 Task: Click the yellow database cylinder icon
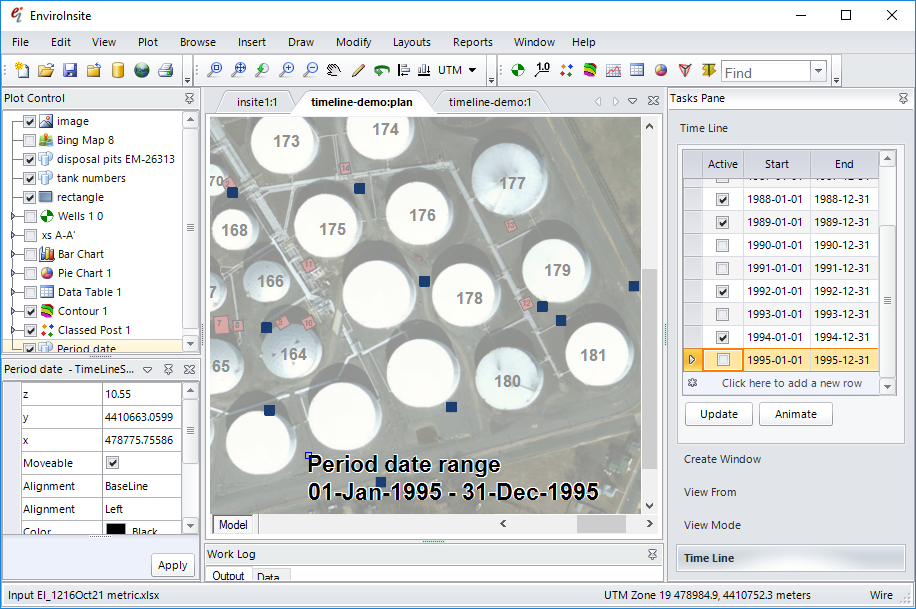[x=118, y=70]
